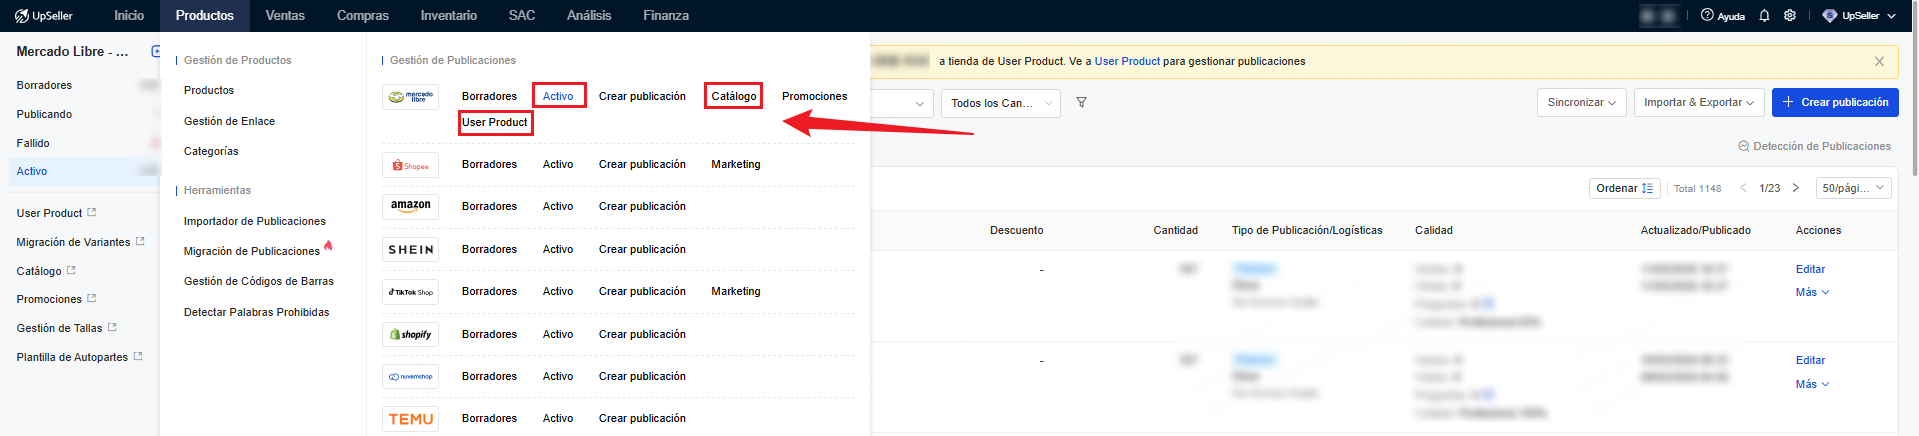The height and width of the screenshot is (436, 1919).
Task: Expand the Sincronizar dropdown
Action: click(x=1581, y=103)
